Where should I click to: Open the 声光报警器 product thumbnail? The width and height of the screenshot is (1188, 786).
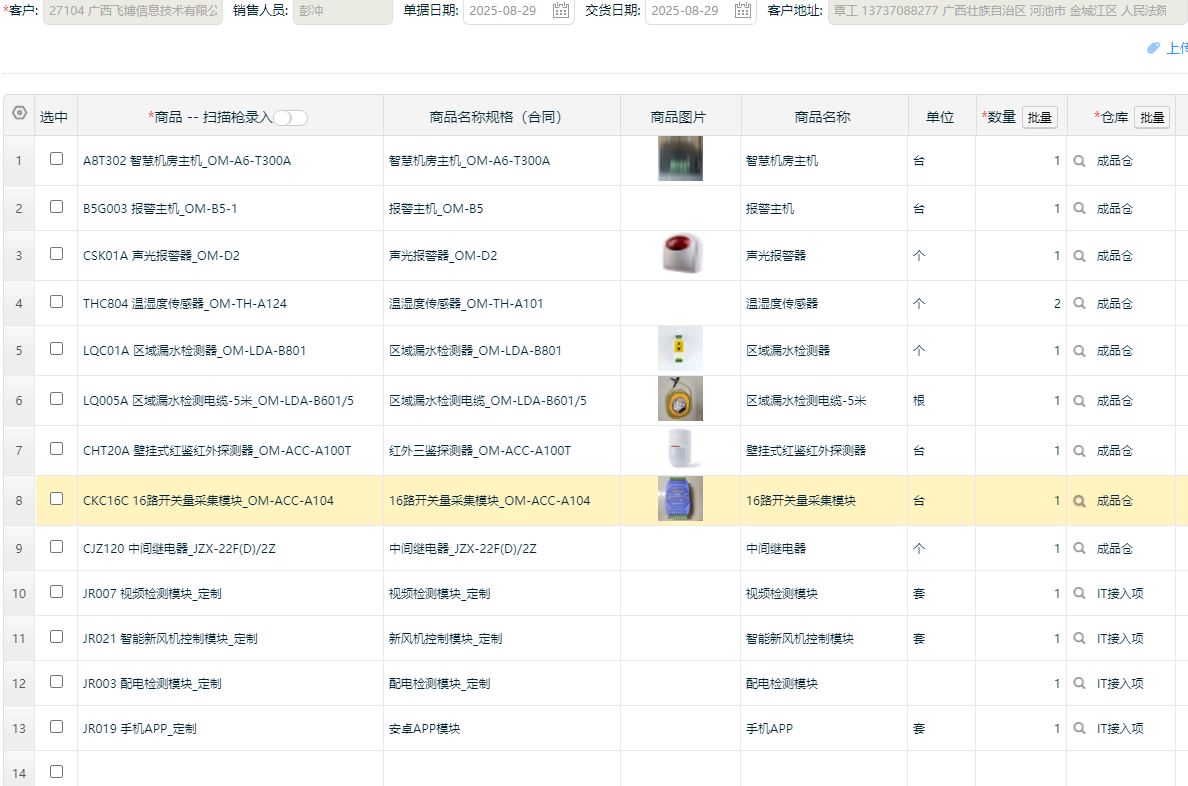680,254
